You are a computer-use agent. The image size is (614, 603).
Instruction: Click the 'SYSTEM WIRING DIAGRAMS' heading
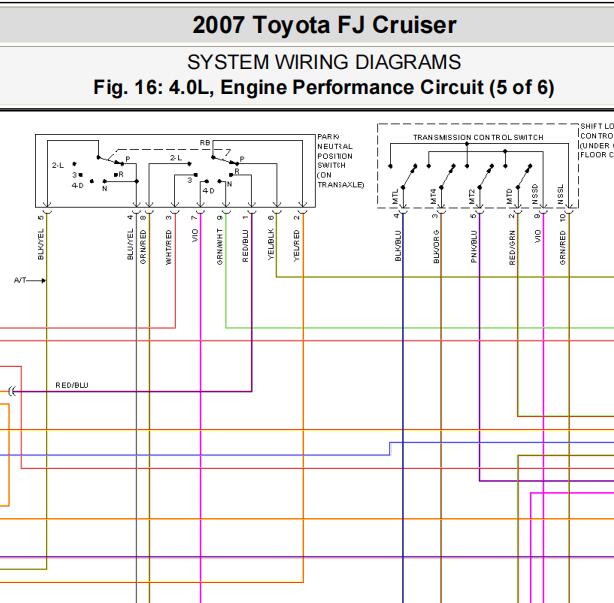click(x=324, y=62)
